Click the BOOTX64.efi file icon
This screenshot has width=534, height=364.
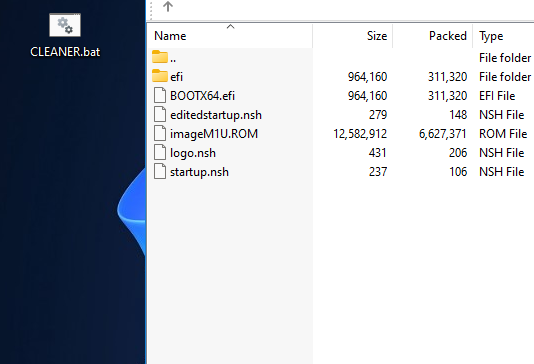(x=160, y=95)
